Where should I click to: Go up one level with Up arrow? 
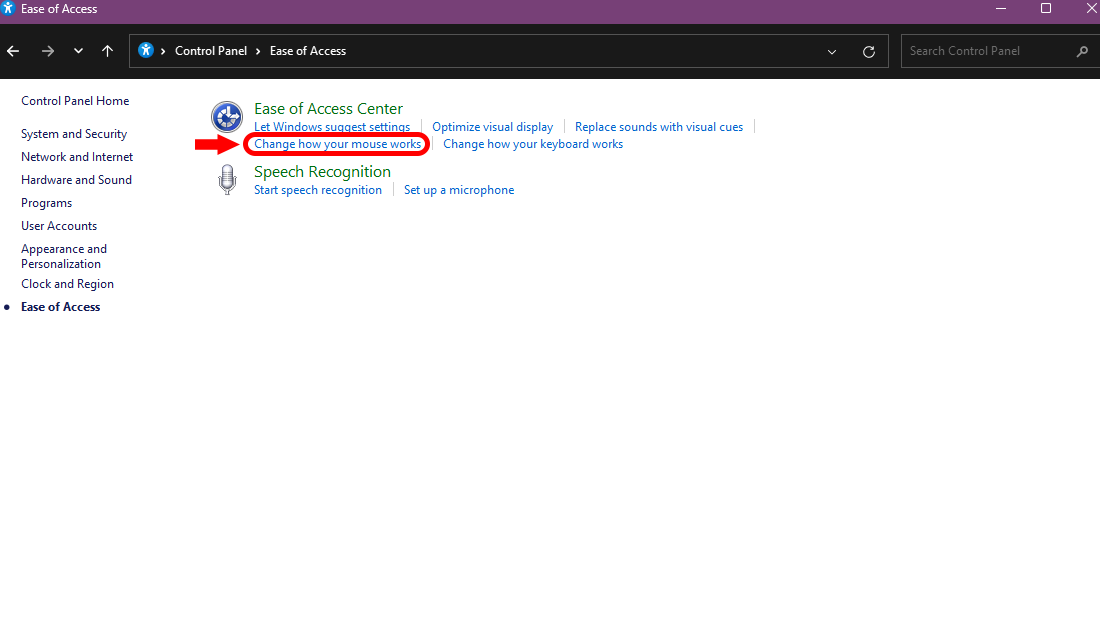107,51
